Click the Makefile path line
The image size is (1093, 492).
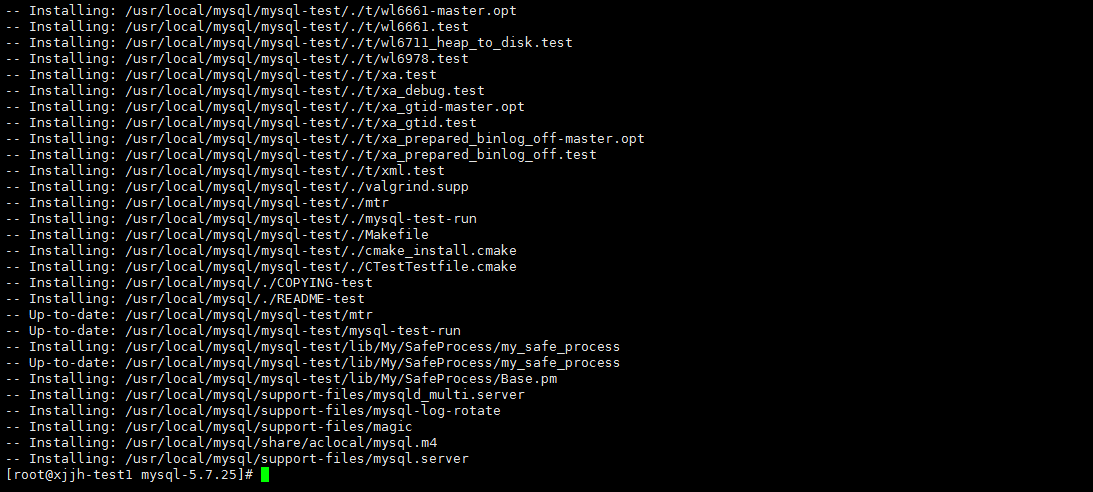coord(217,235)
